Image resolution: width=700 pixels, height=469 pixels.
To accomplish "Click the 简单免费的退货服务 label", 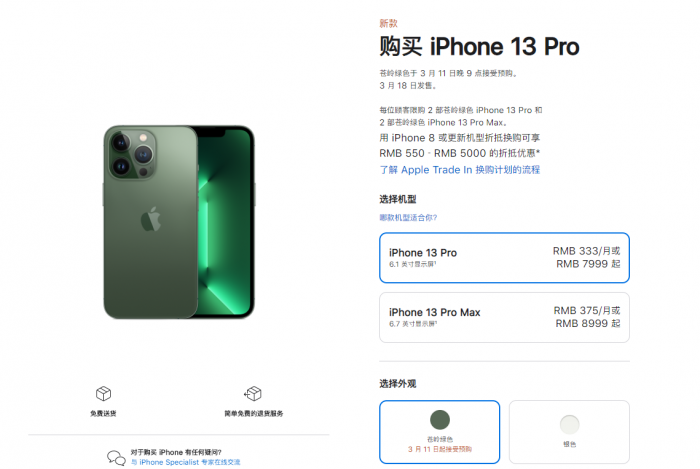I will [x=254, y=414].
